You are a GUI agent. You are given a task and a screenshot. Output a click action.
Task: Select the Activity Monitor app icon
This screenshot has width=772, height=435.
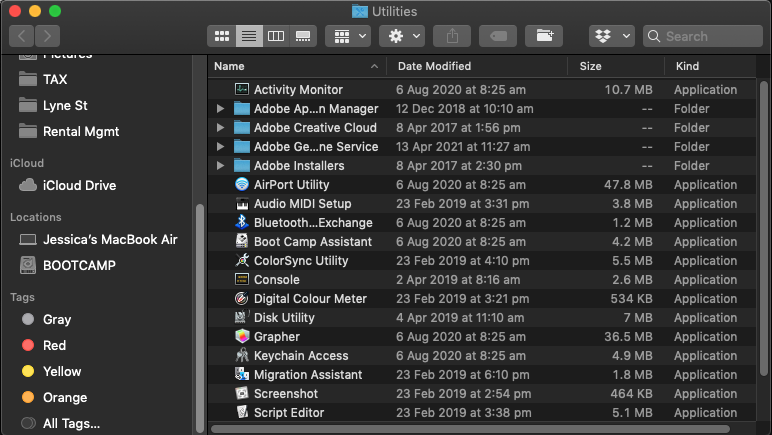(242, 90)
